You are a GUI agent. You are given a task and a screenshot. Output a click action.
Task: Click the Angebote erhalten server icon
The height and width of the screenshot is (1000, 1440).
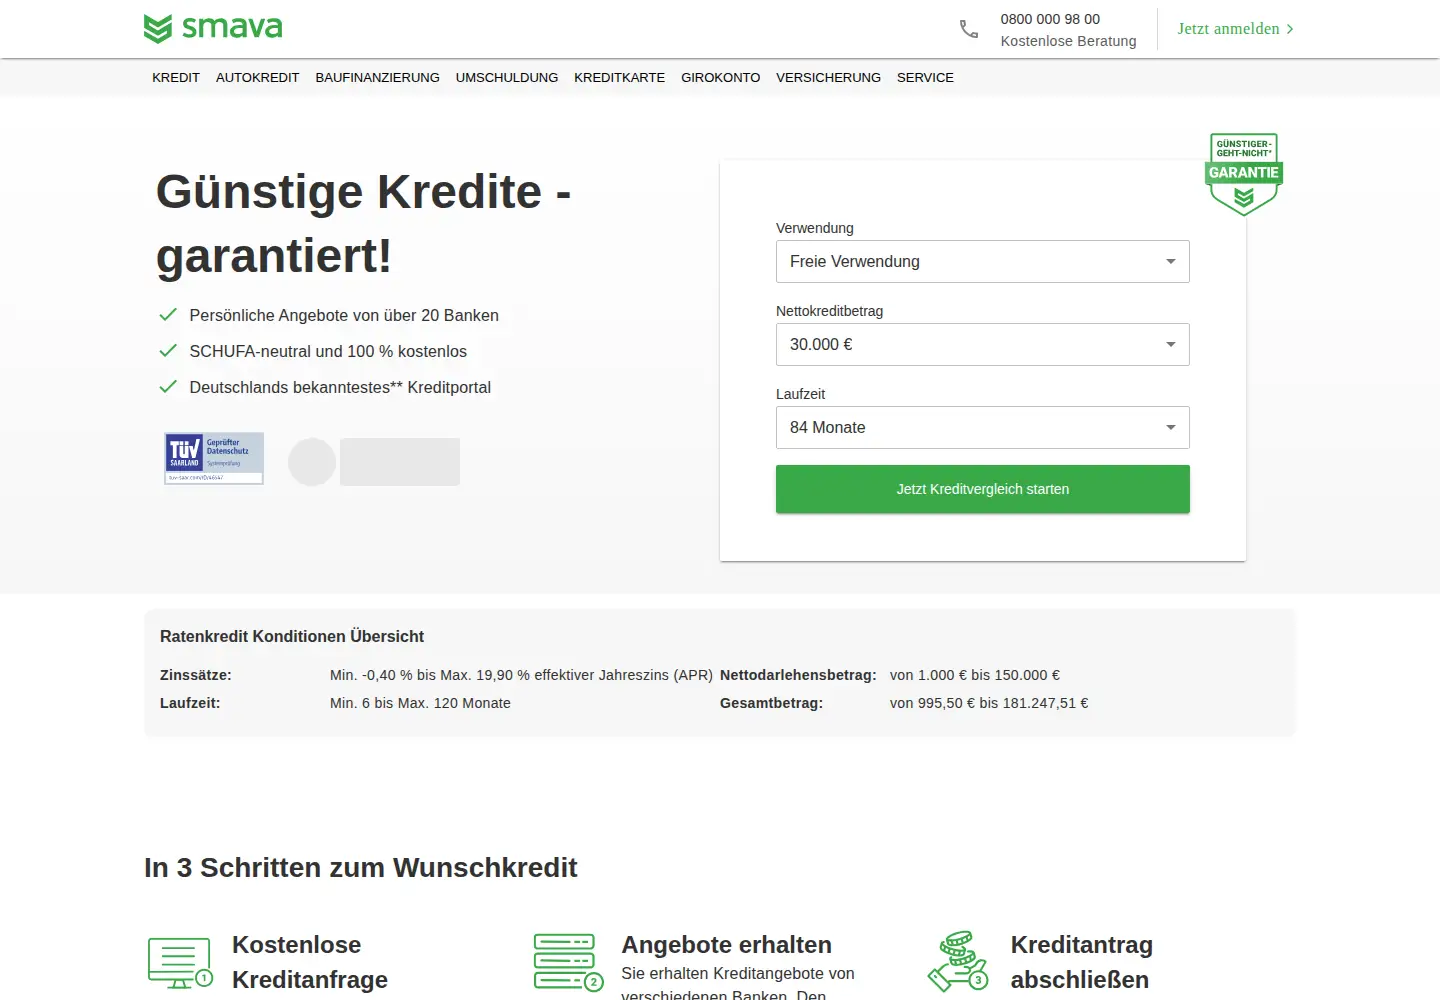[569, 962]
